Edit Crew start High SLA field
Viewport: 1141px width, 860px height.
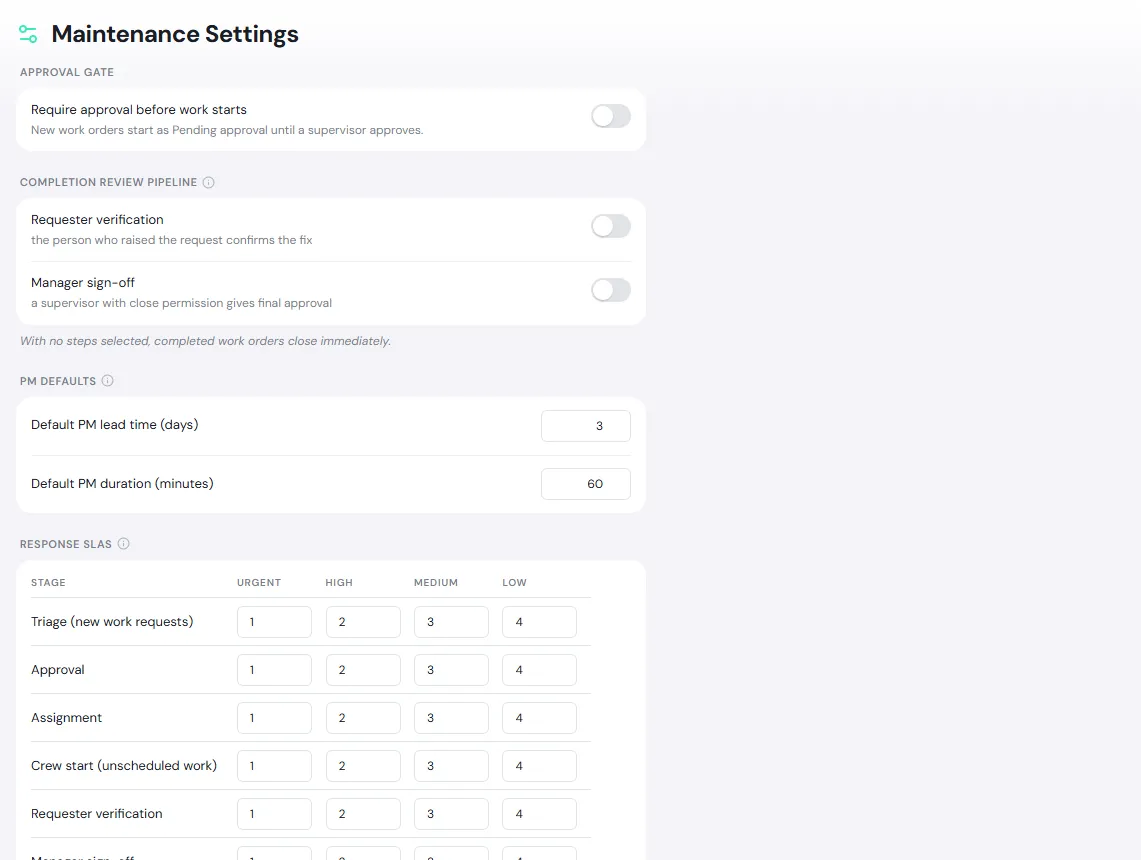363,766
